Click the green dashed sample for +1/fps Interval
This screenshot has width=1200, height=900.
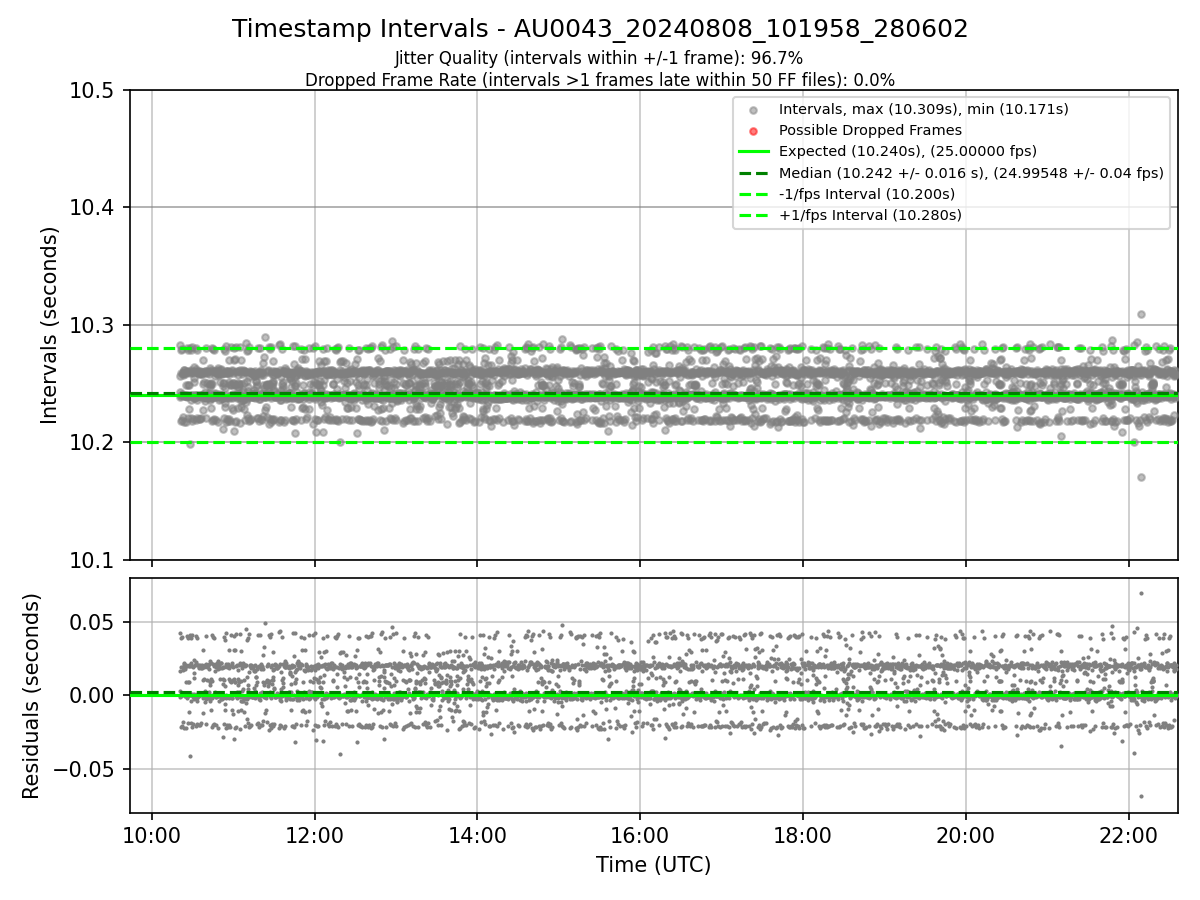(754, 215)
